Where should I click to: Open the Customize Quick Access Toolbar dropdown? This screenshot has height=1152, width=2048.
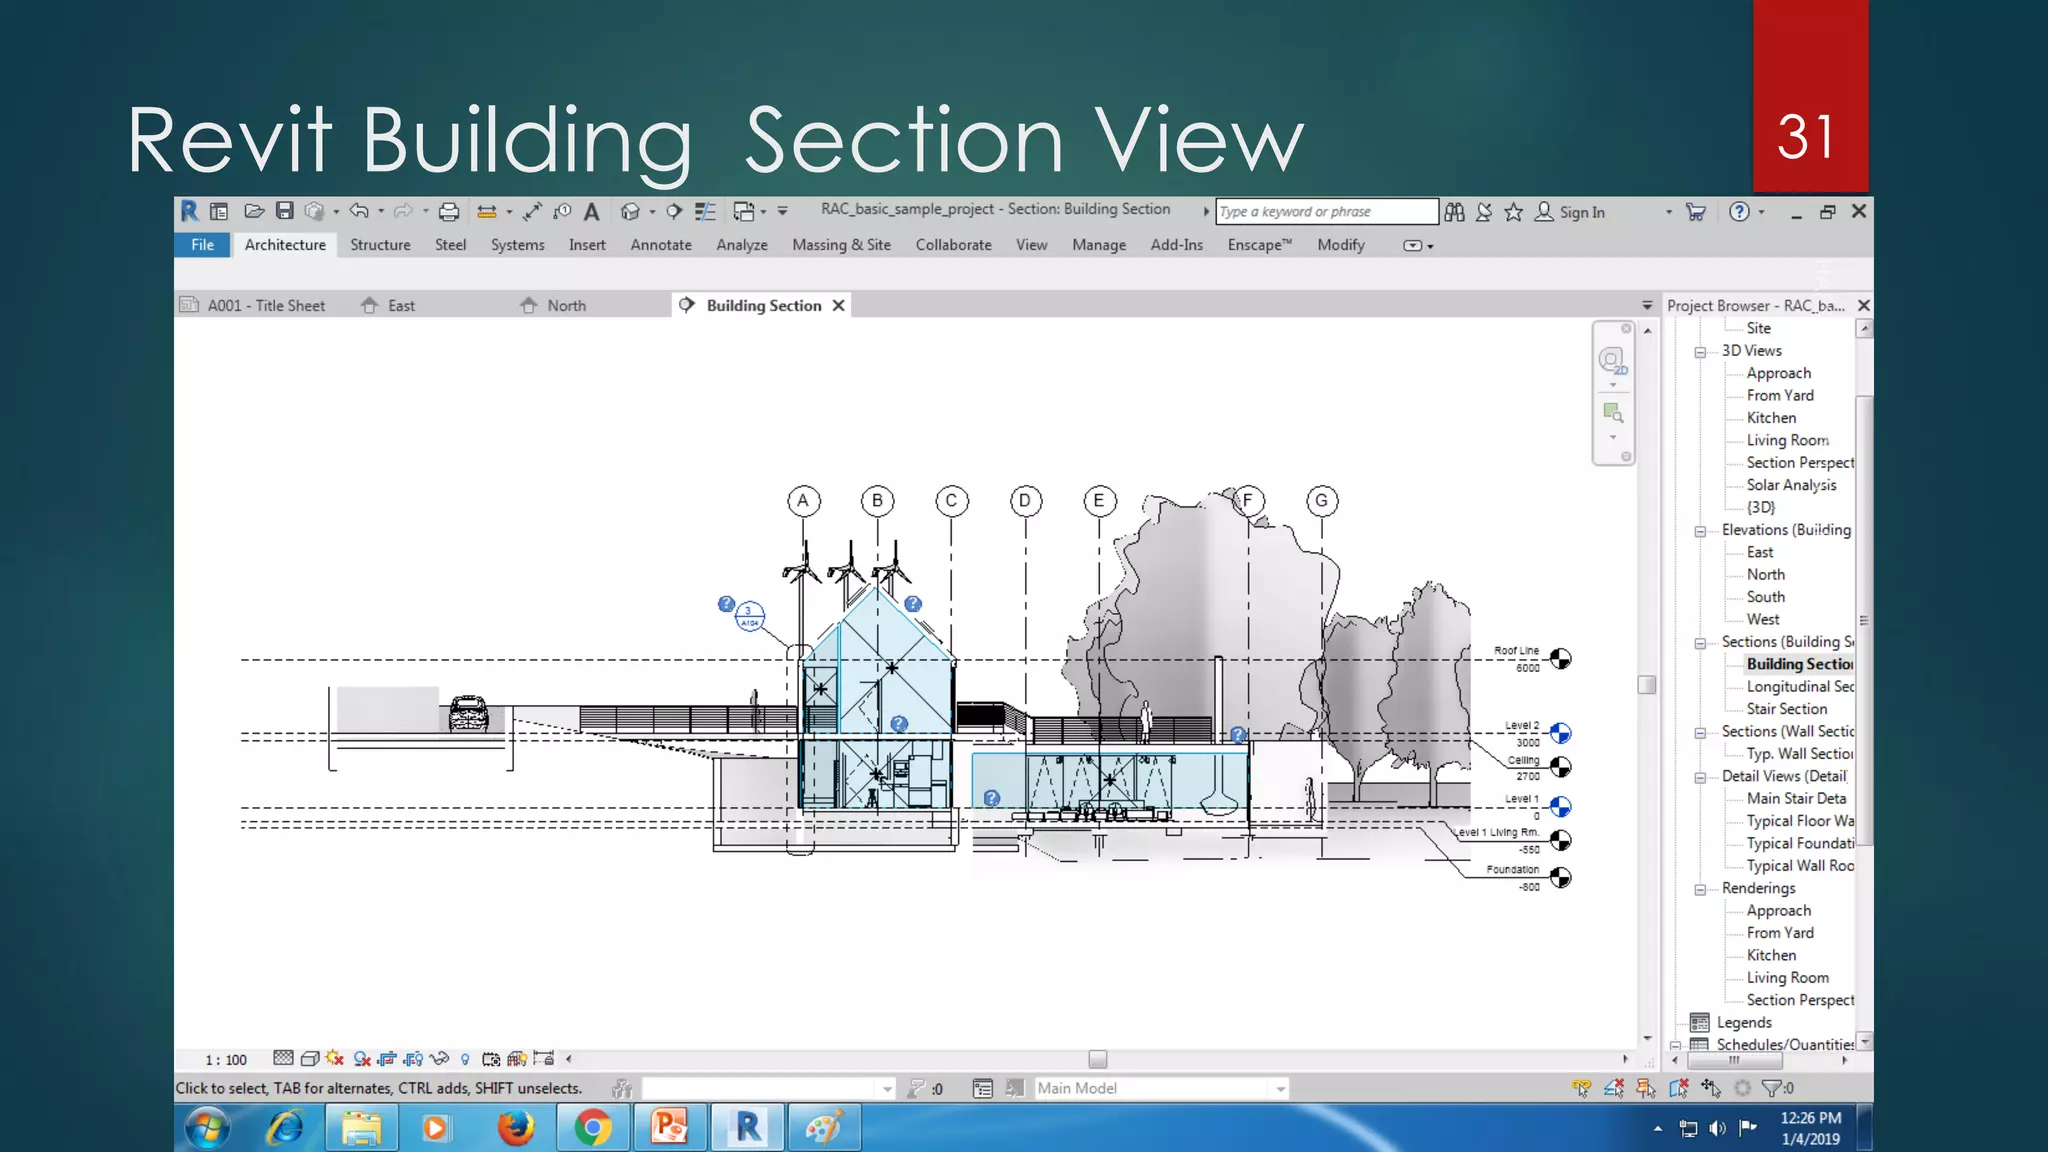click(x=783, y=211)
